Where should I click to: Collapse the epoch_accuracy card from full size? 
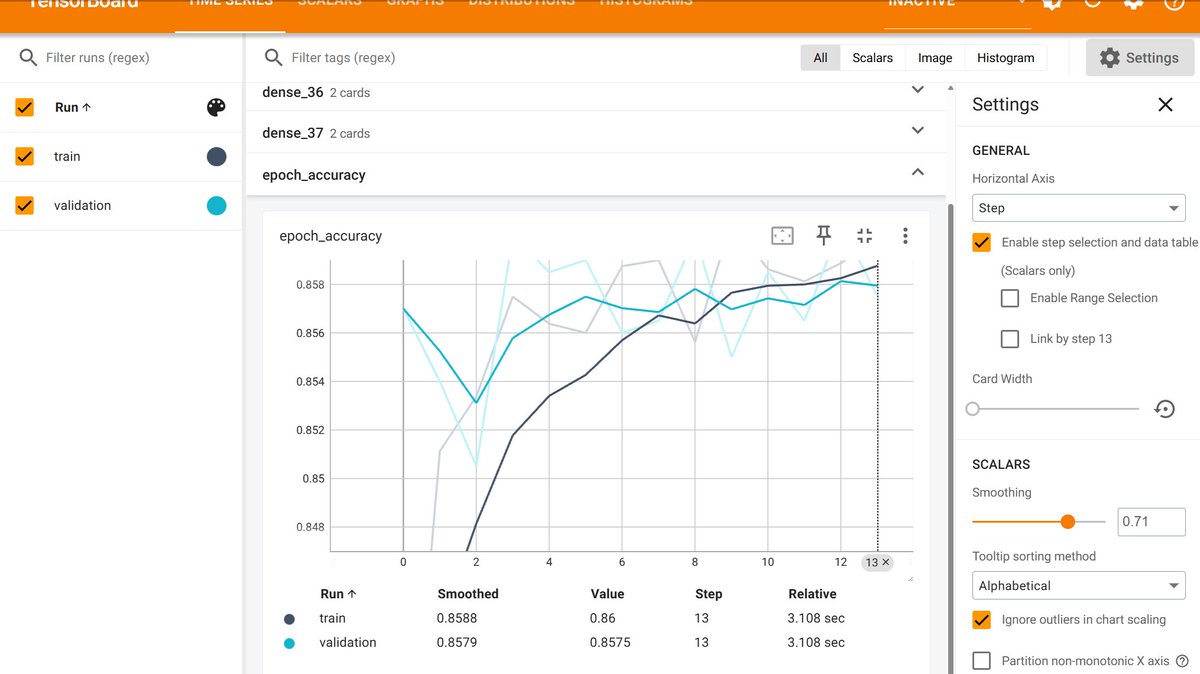(x=865, y=236)
